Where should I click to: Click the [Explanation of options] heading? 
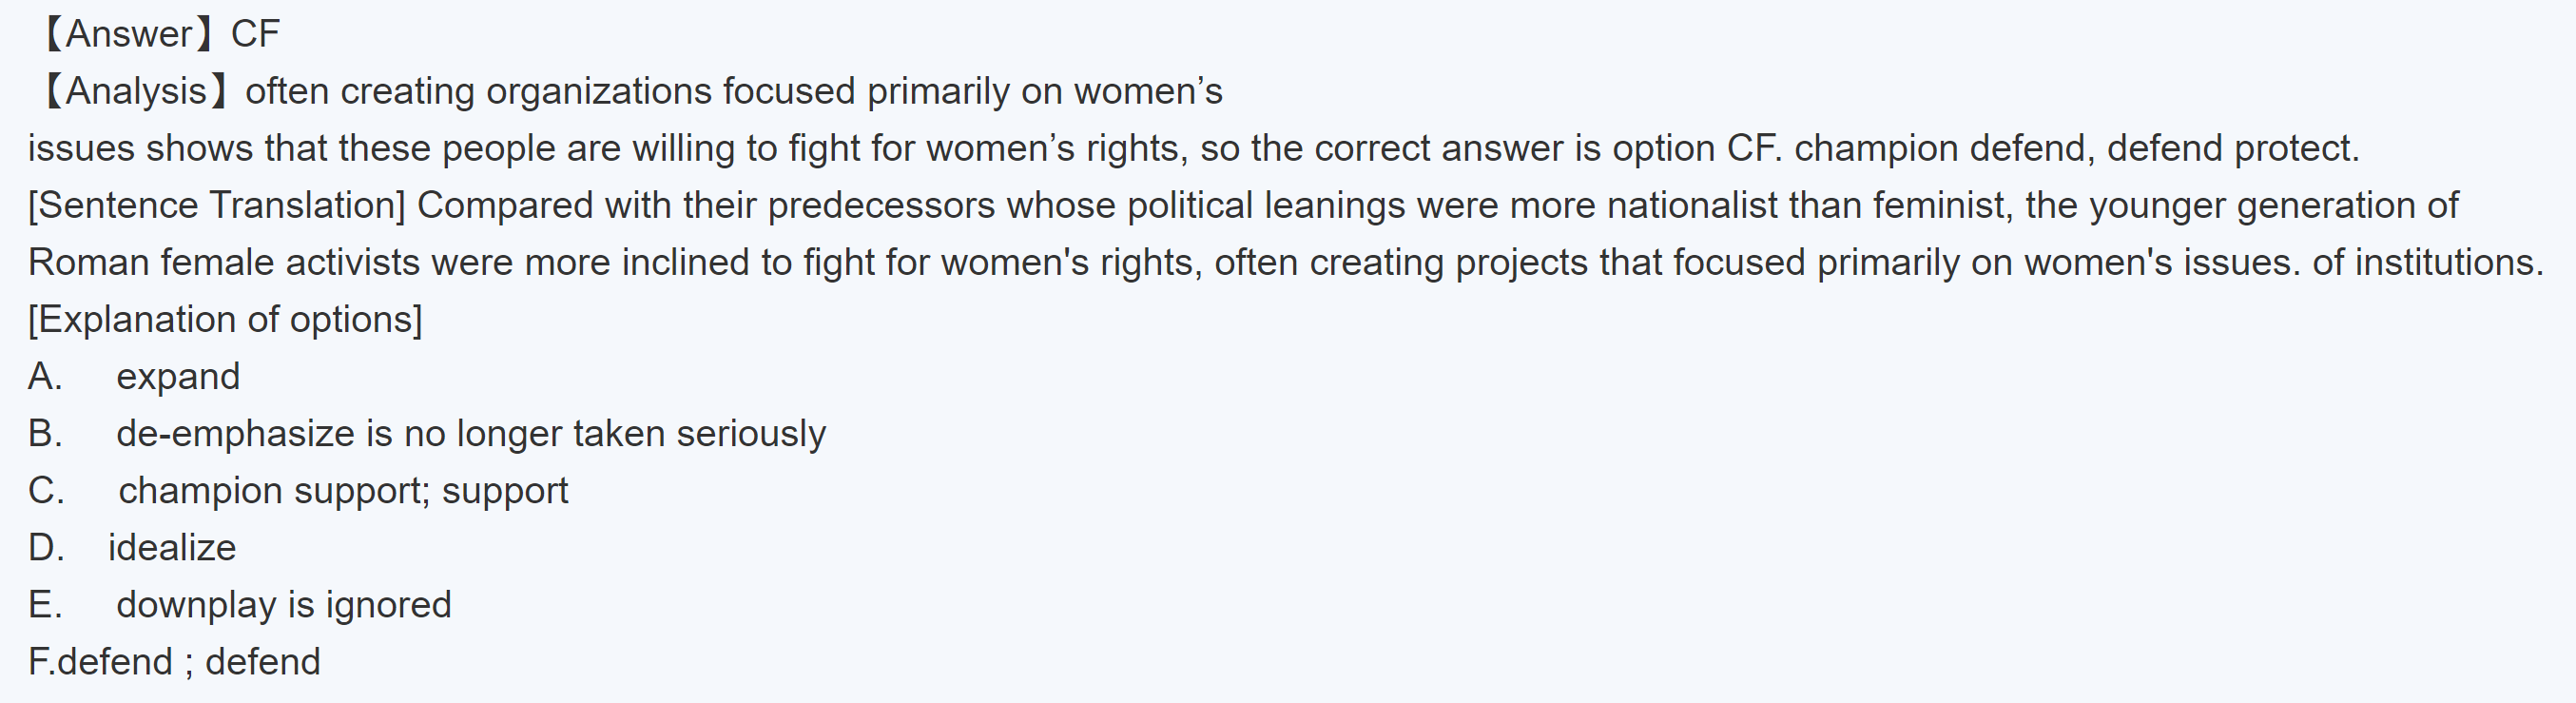(x=225, y=319)
